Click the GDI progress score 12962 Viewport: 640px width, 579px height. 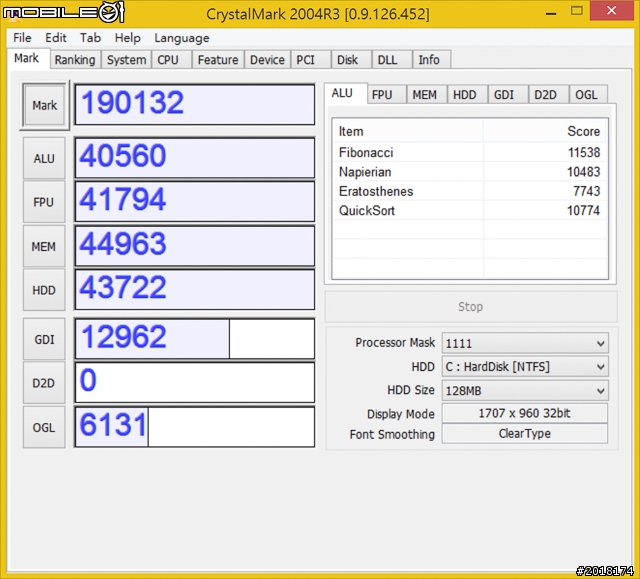pyautogui.click(x=195, y=339)
